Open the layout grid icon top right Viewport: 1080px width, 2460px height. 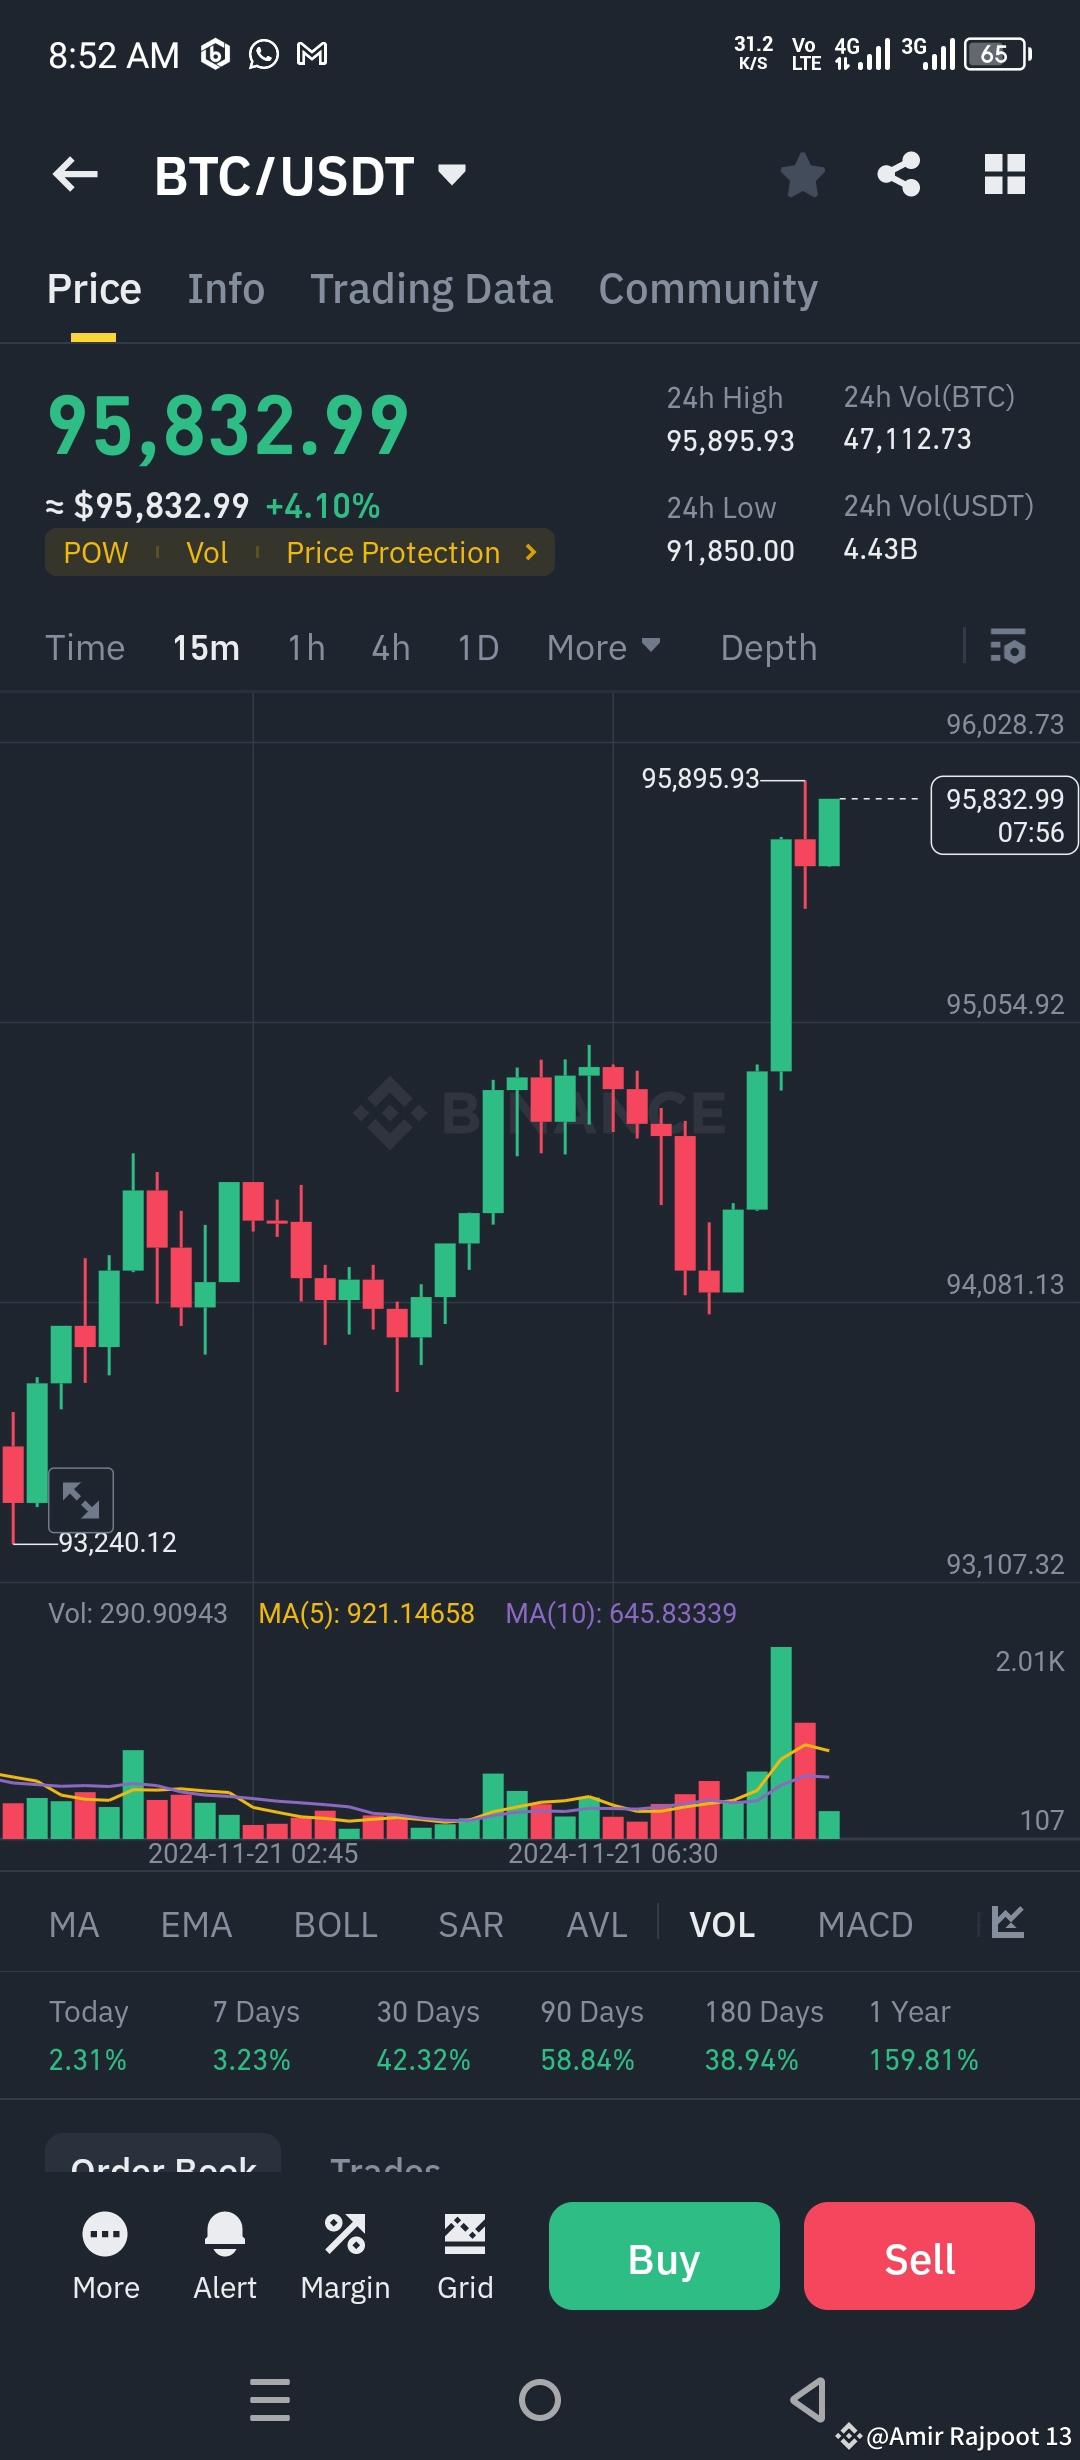pos(1004,174)
